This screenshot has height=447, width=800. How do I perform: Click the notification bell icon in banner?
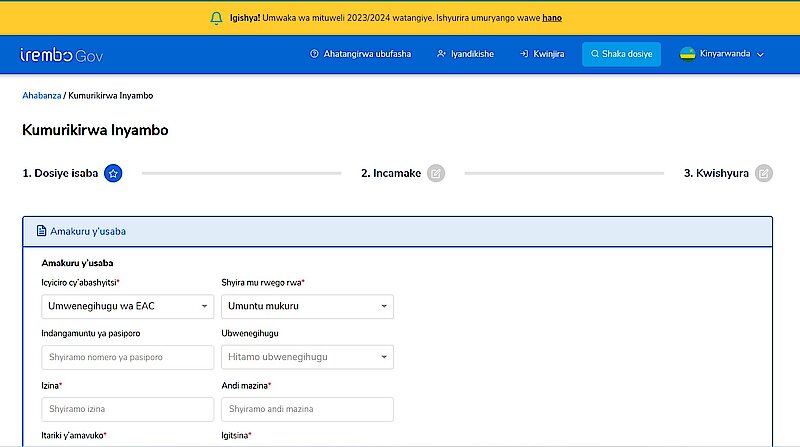point(217,17)
